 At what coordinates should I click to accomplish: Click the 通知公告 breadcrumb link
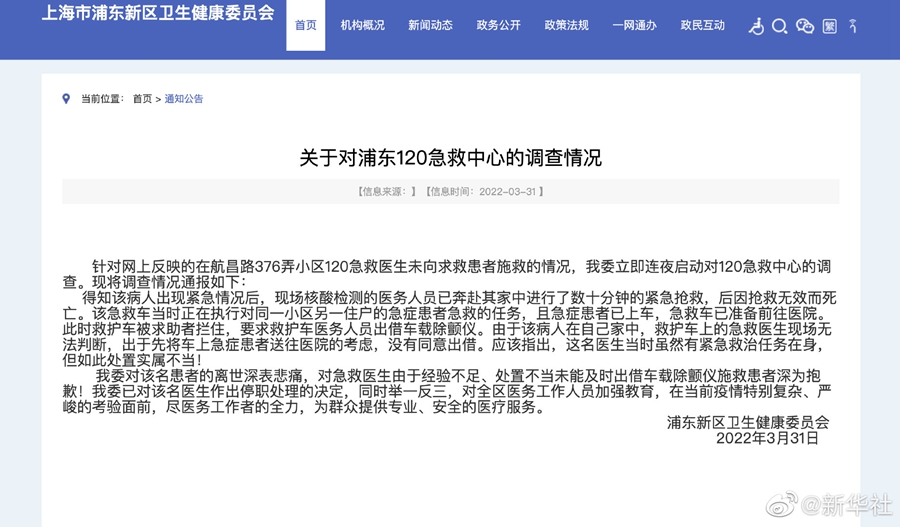point(184,99)
